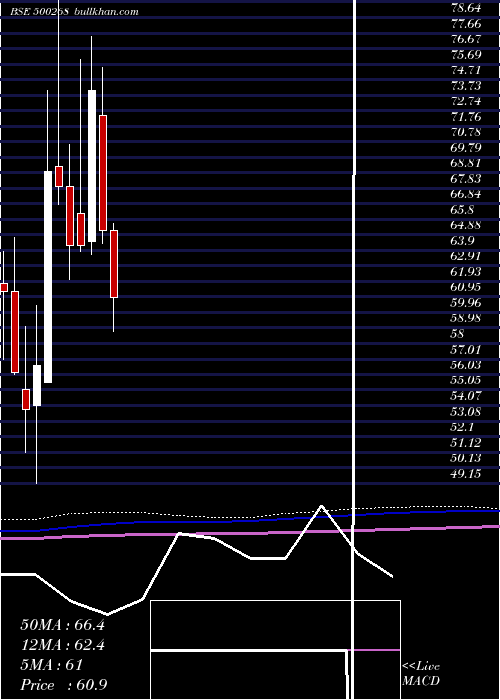This screenshot has height=700, width=500.
Task: Click price level 56.03
Action: (x=466, y=365)
